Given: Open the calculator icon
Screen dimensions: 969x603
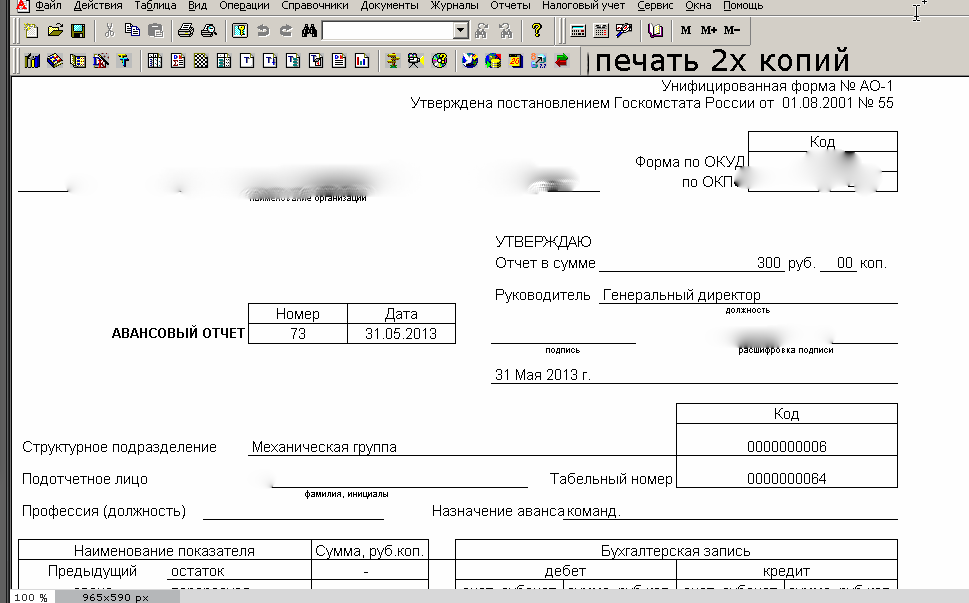Looking at the screenshot, I should pyautogui.click(x=579, y=31).
